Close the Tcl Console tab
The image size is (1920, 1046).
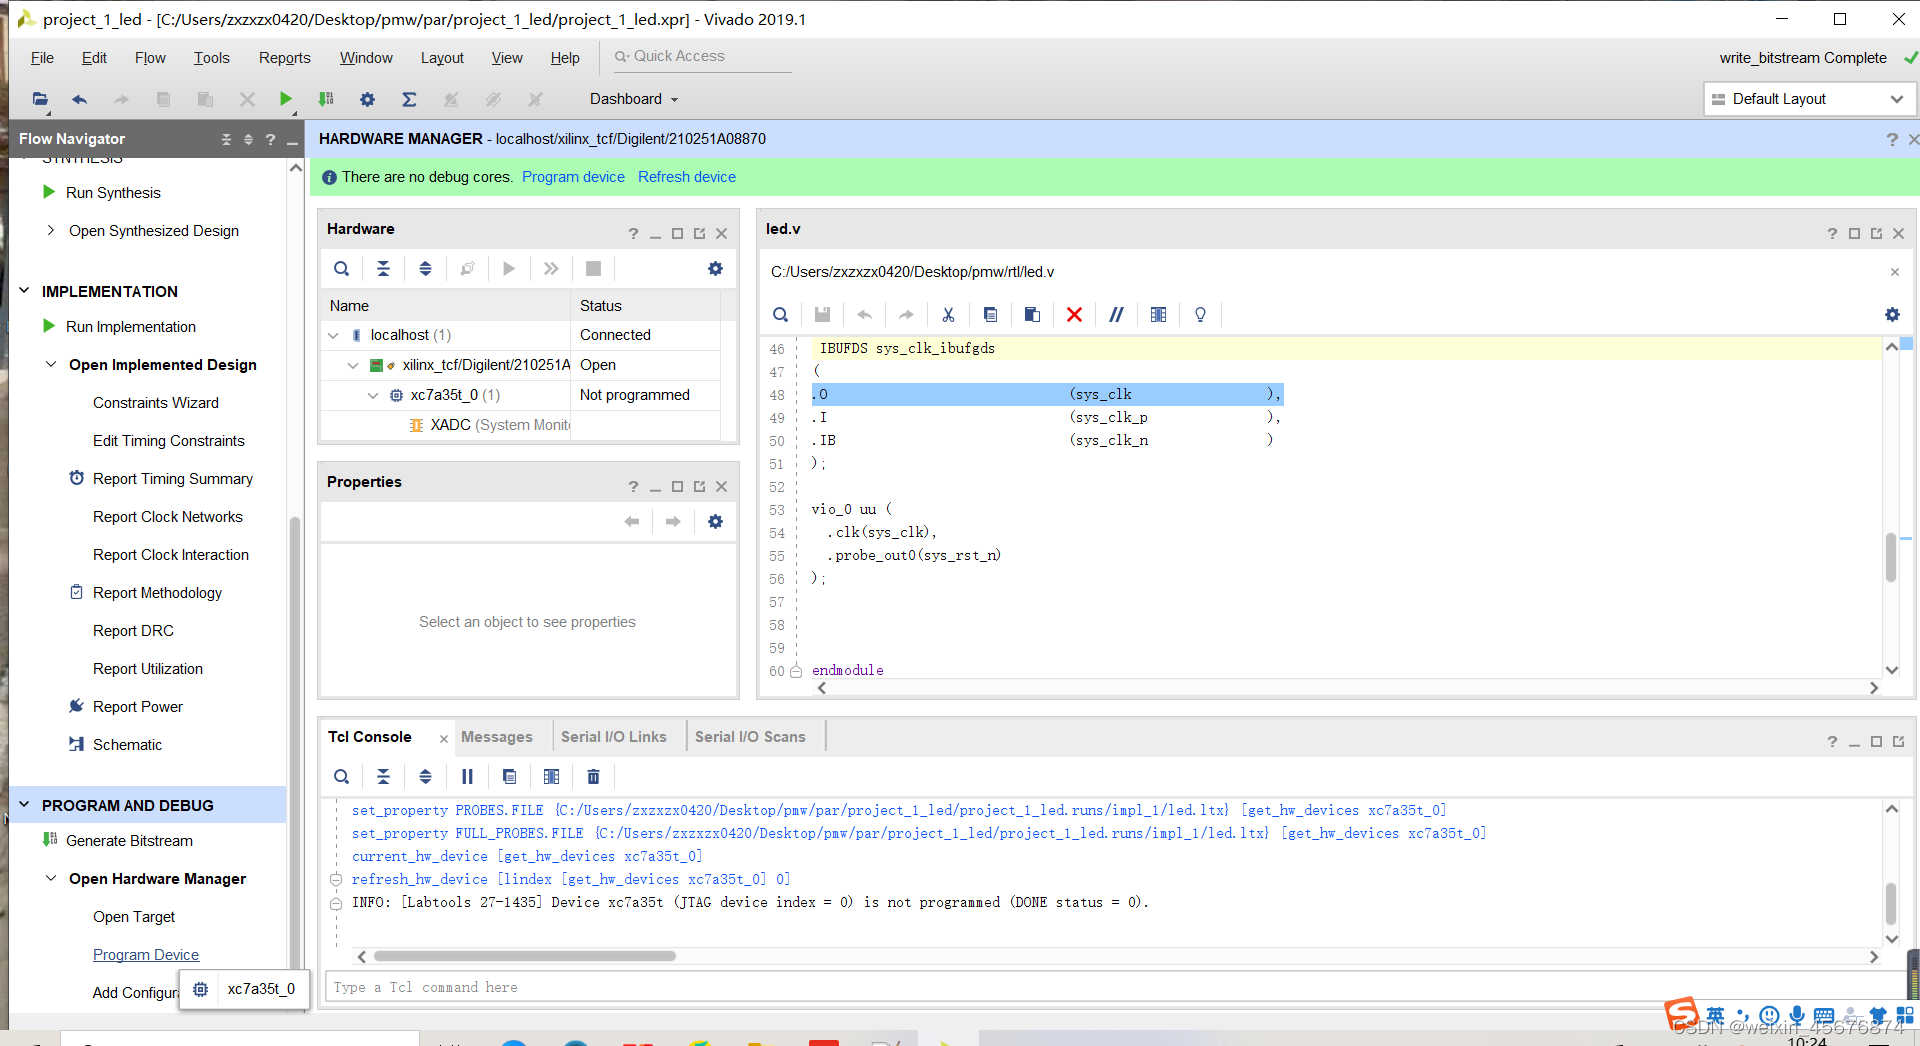(443, 738)
